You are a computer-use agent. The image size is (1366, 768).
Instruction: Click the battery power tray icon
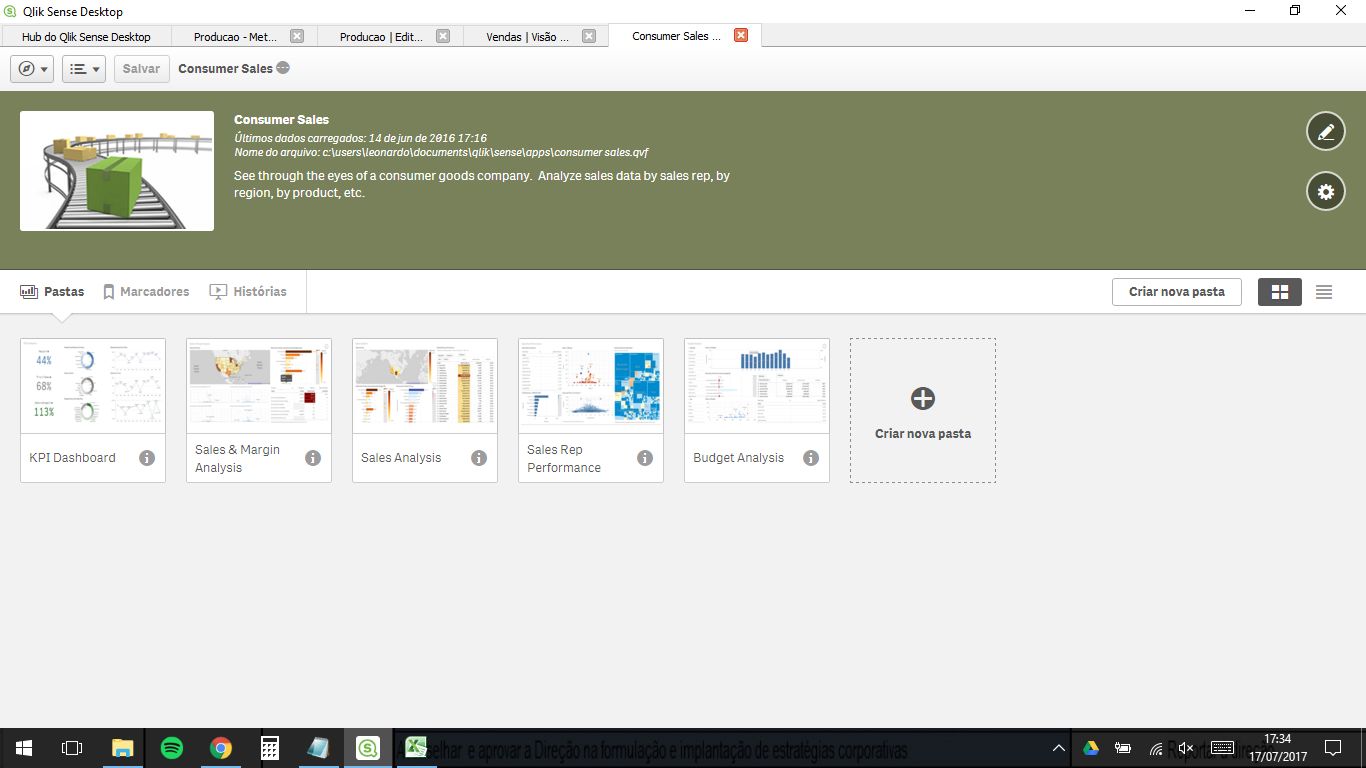[1123, 748]
